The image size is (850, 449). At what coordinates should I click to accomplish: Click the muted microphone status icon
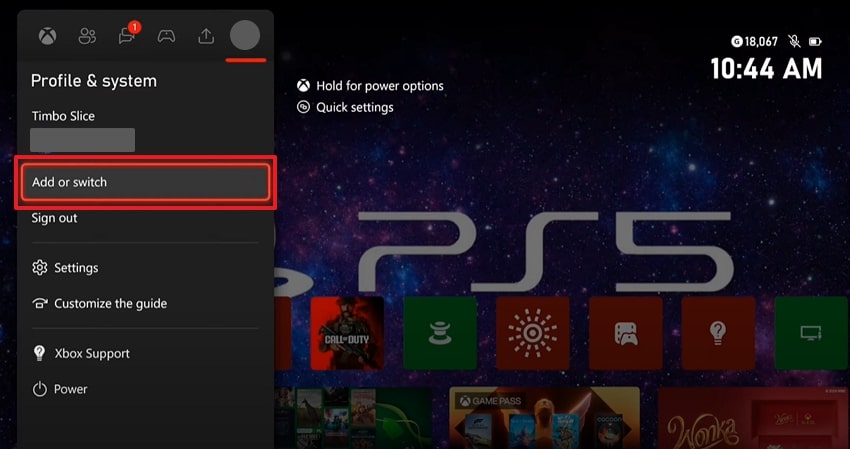click(x=794, y=41)
